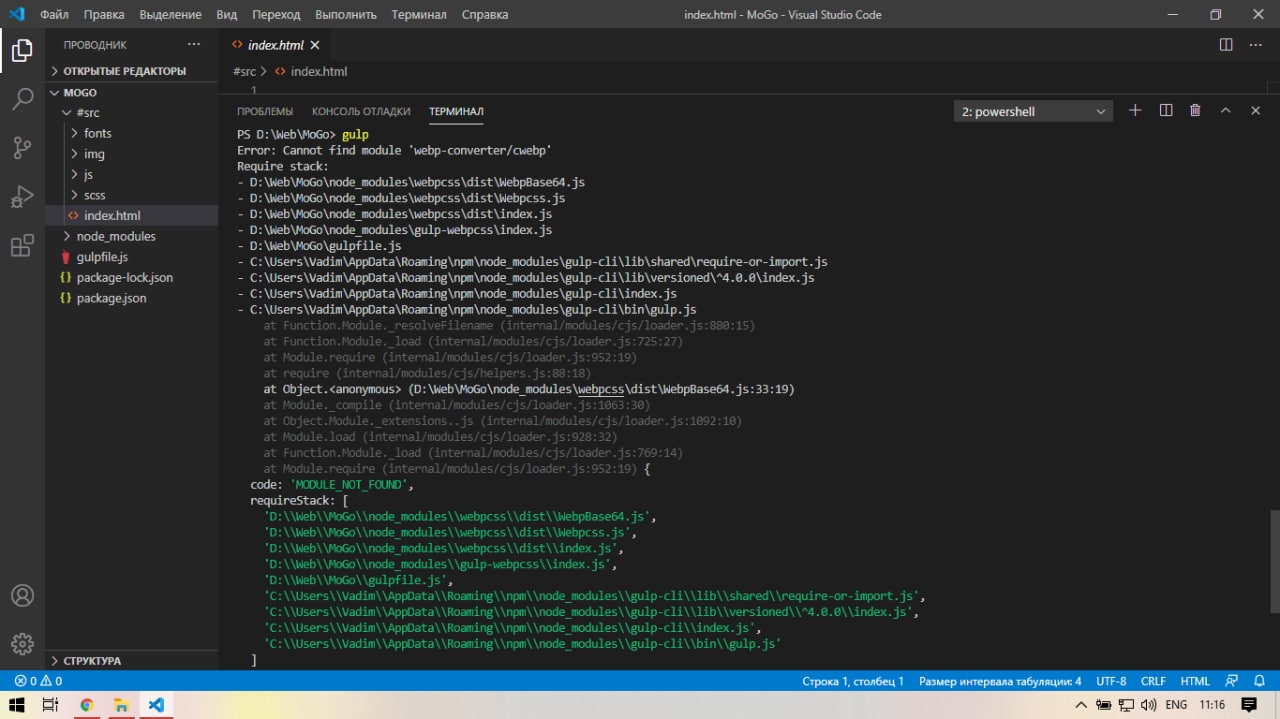Click the VS Code logo icon
Image resolution: width=1280 pixels, height=719 pixels.
tap(17, 14)
